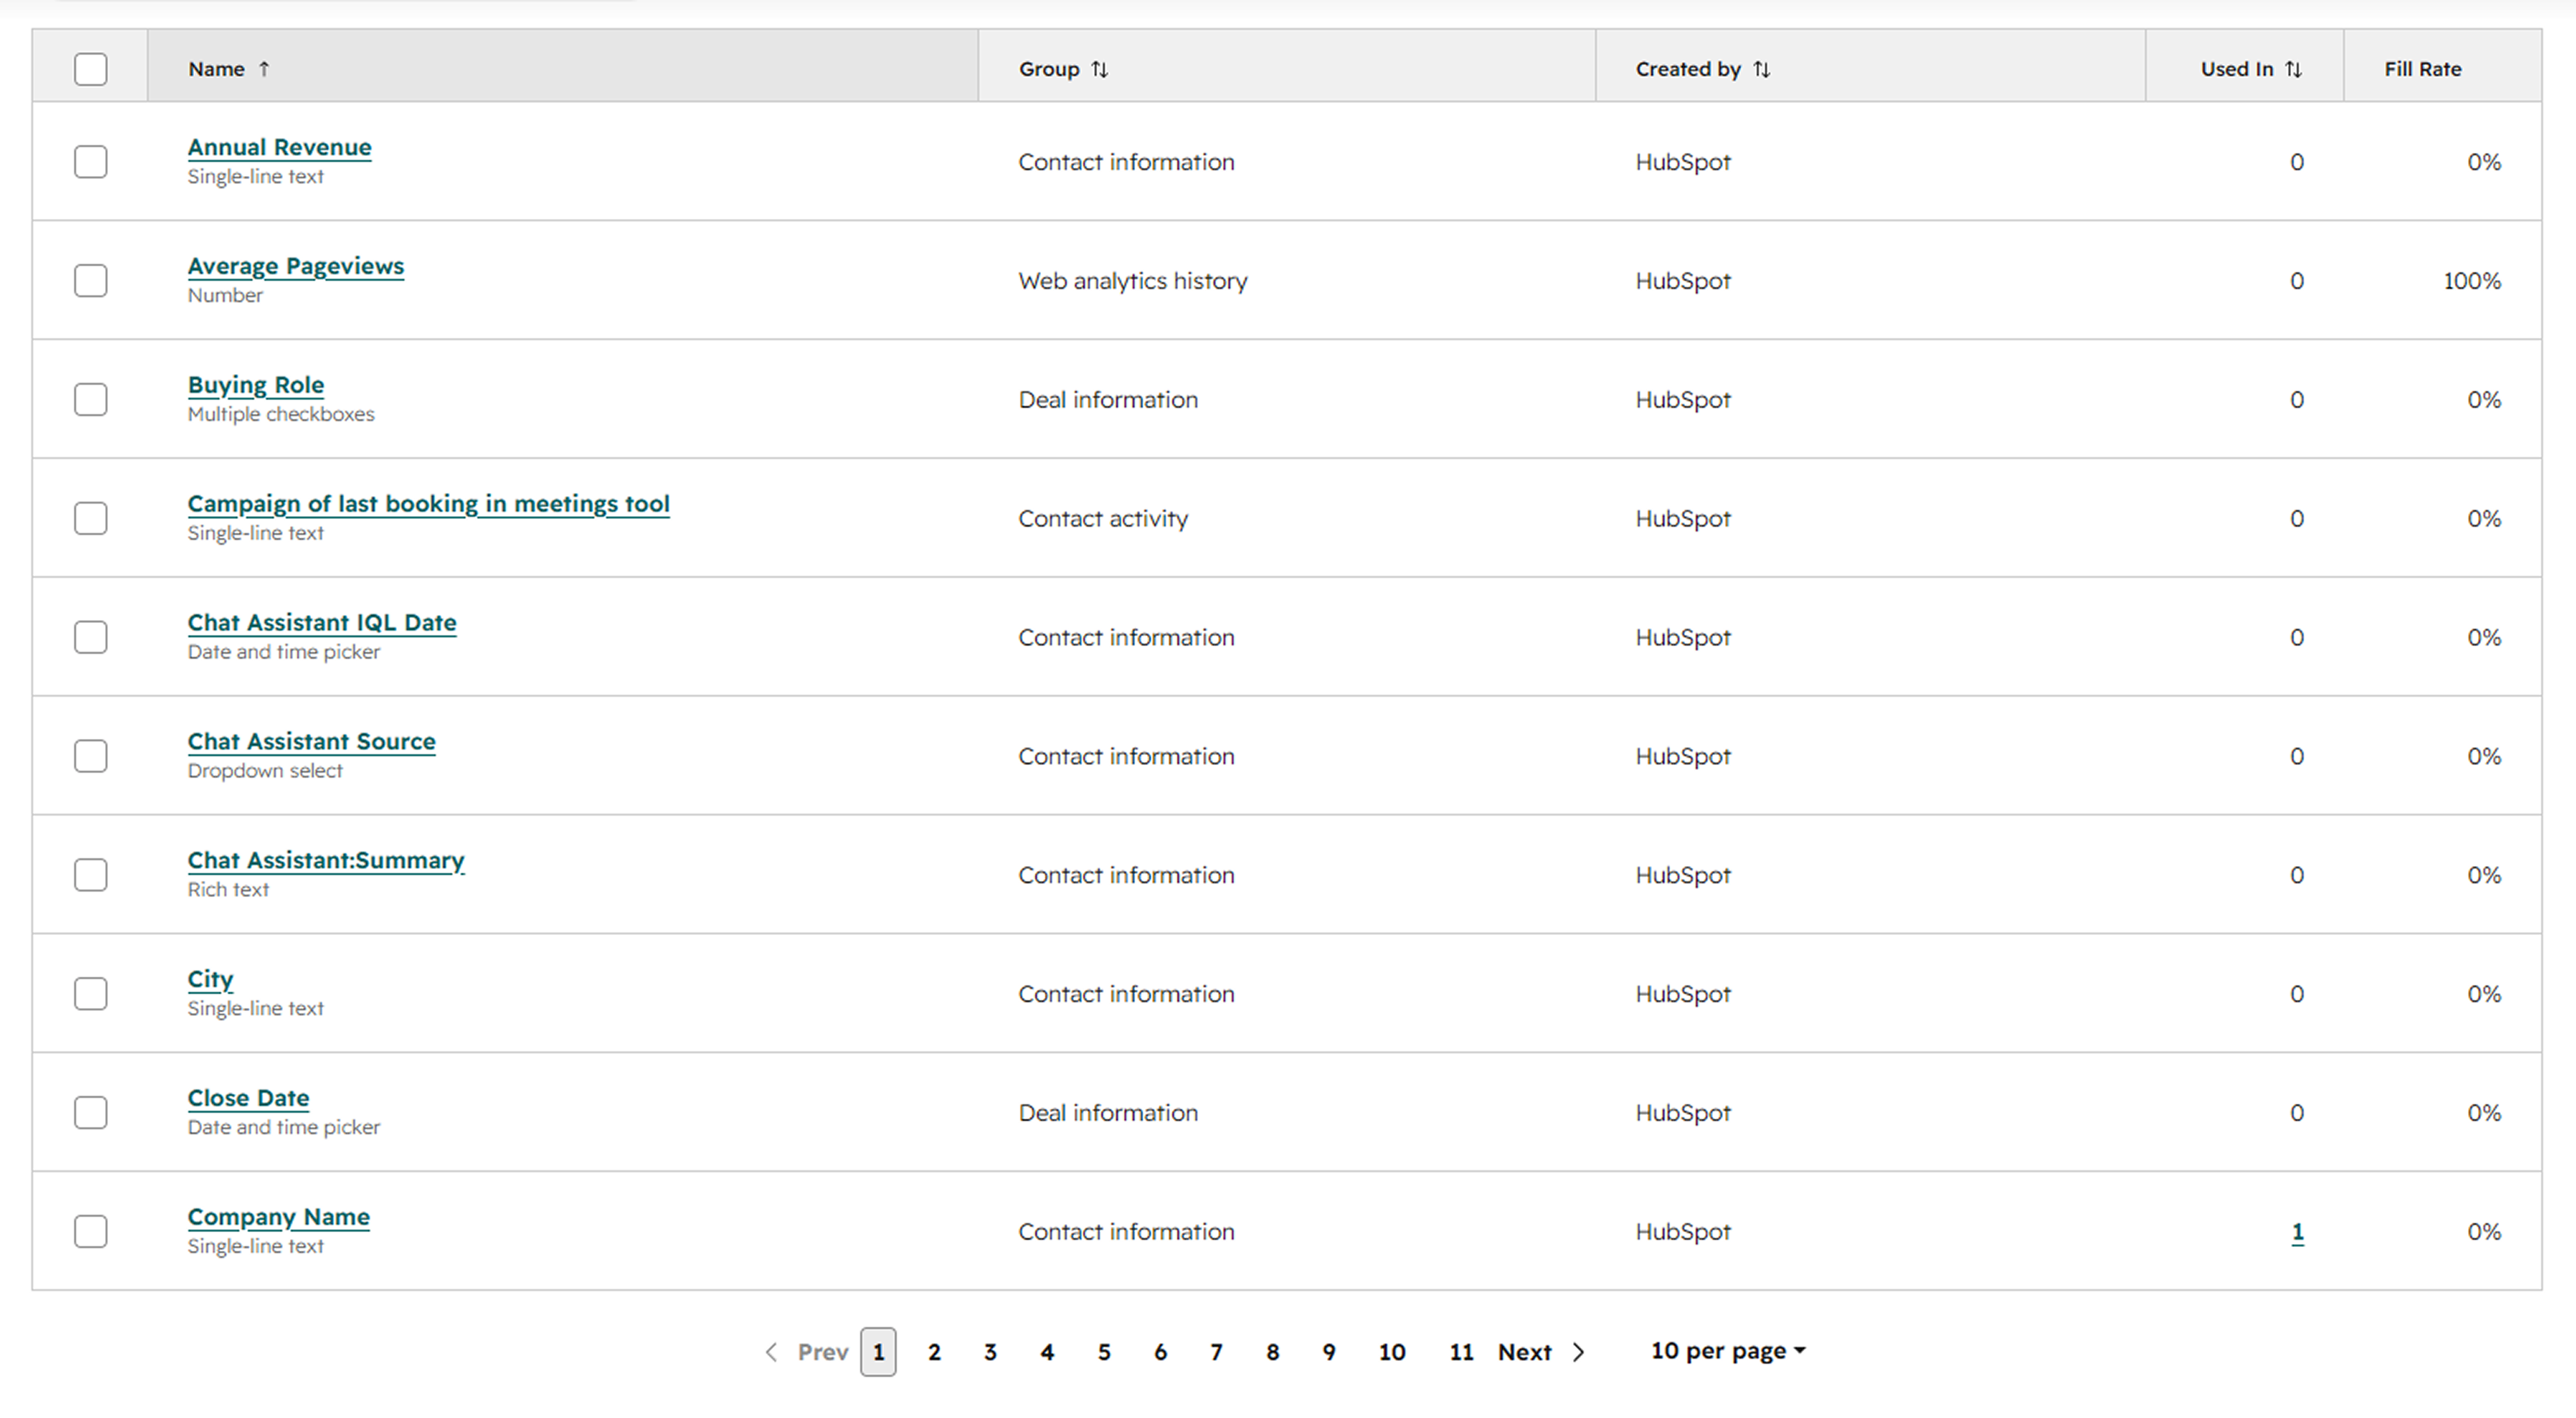Open the Close Date property link
This screenshot has height=1418, width=2576.
[x=249, y=1098]
